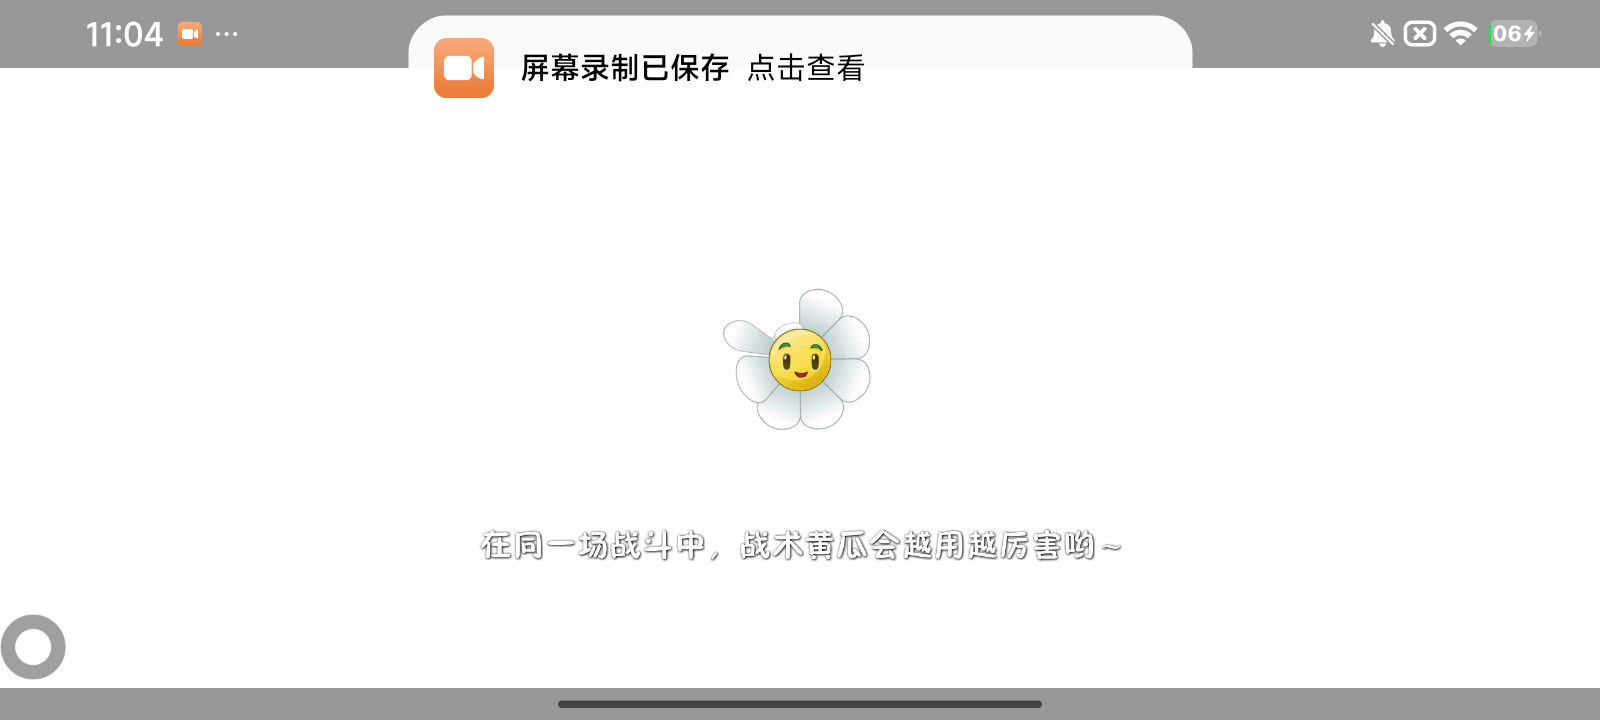Screen dimensions: 1600x720
Task: Tap 在同一场战斗中 at start of tip
Action: click(593, 545)
